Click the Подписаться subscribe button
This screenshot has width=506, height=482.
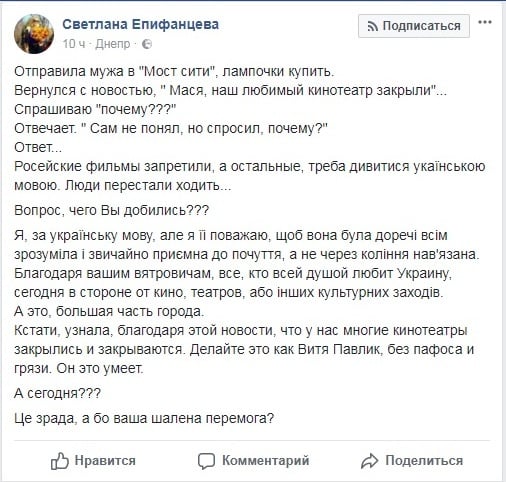coord(414,26)
